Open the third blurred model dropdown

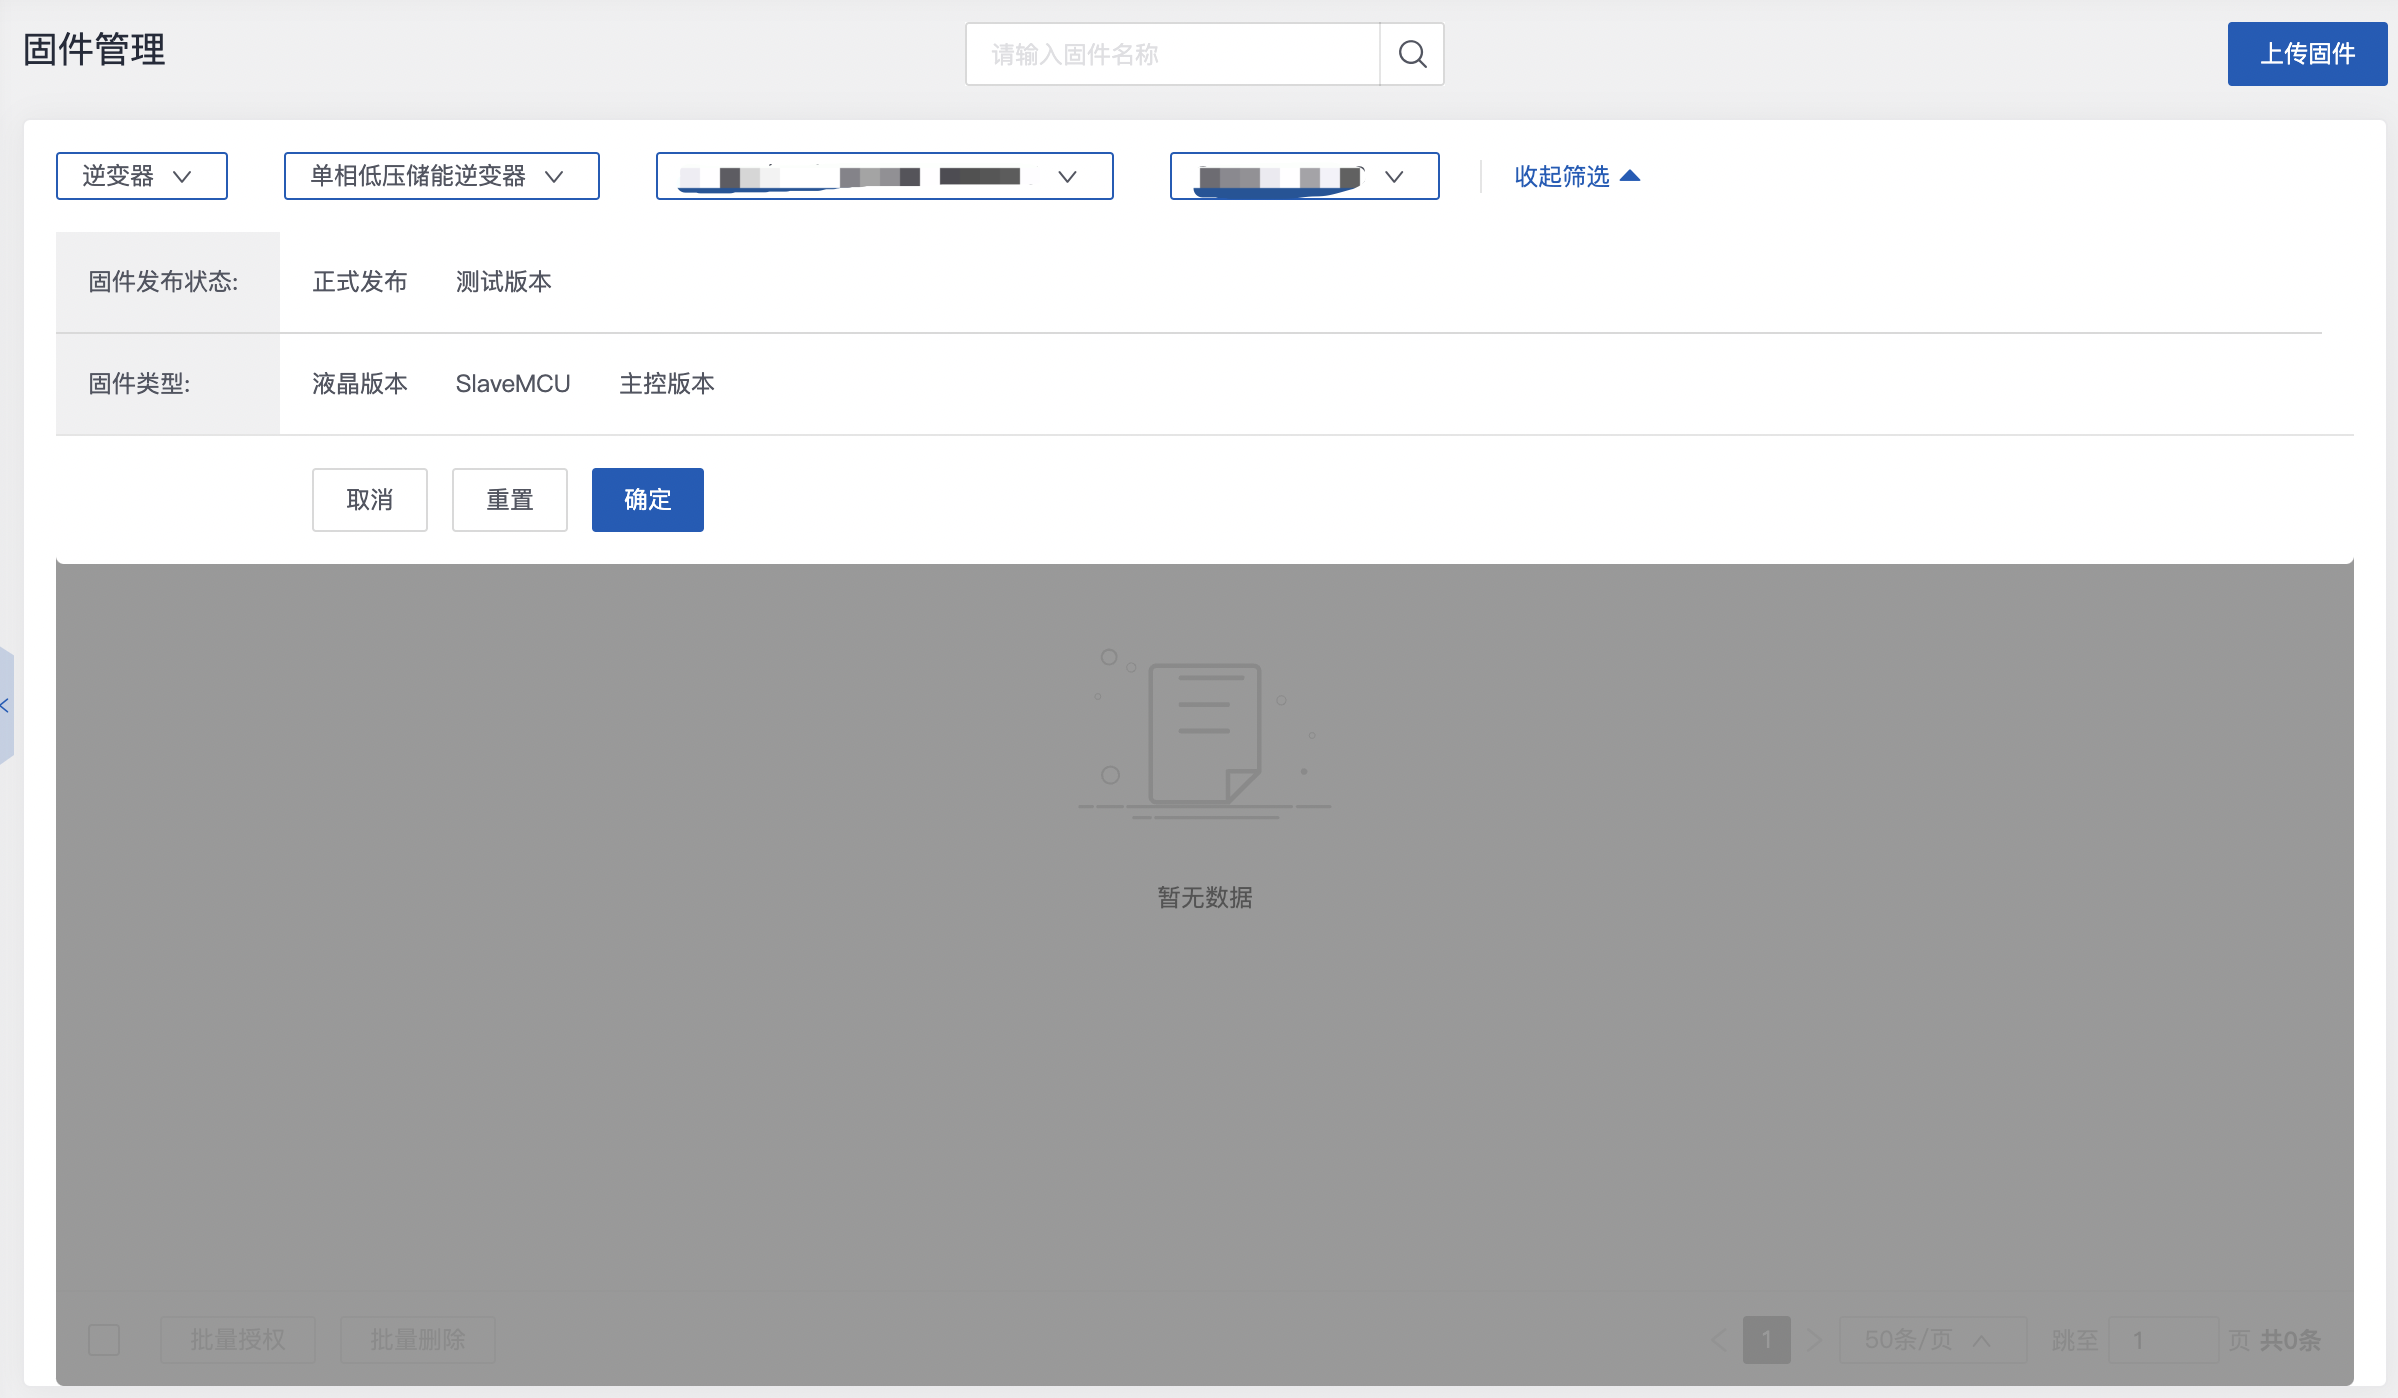tap(884, 176)
